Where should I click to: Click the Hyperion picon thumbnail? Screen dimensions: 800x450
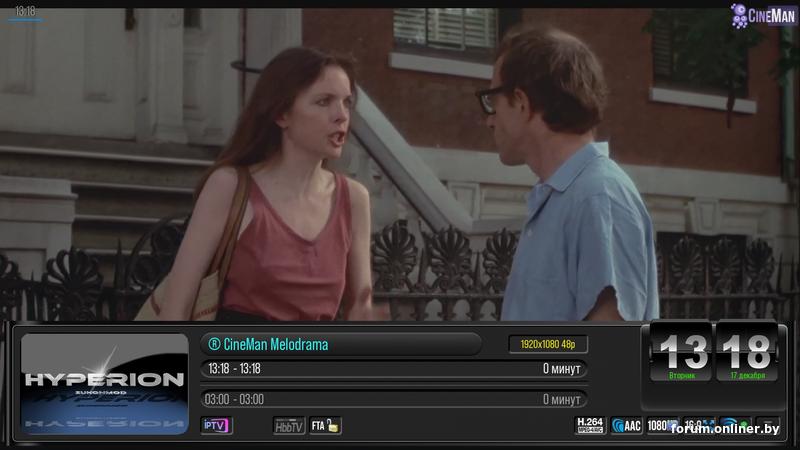tap(105, 384)
